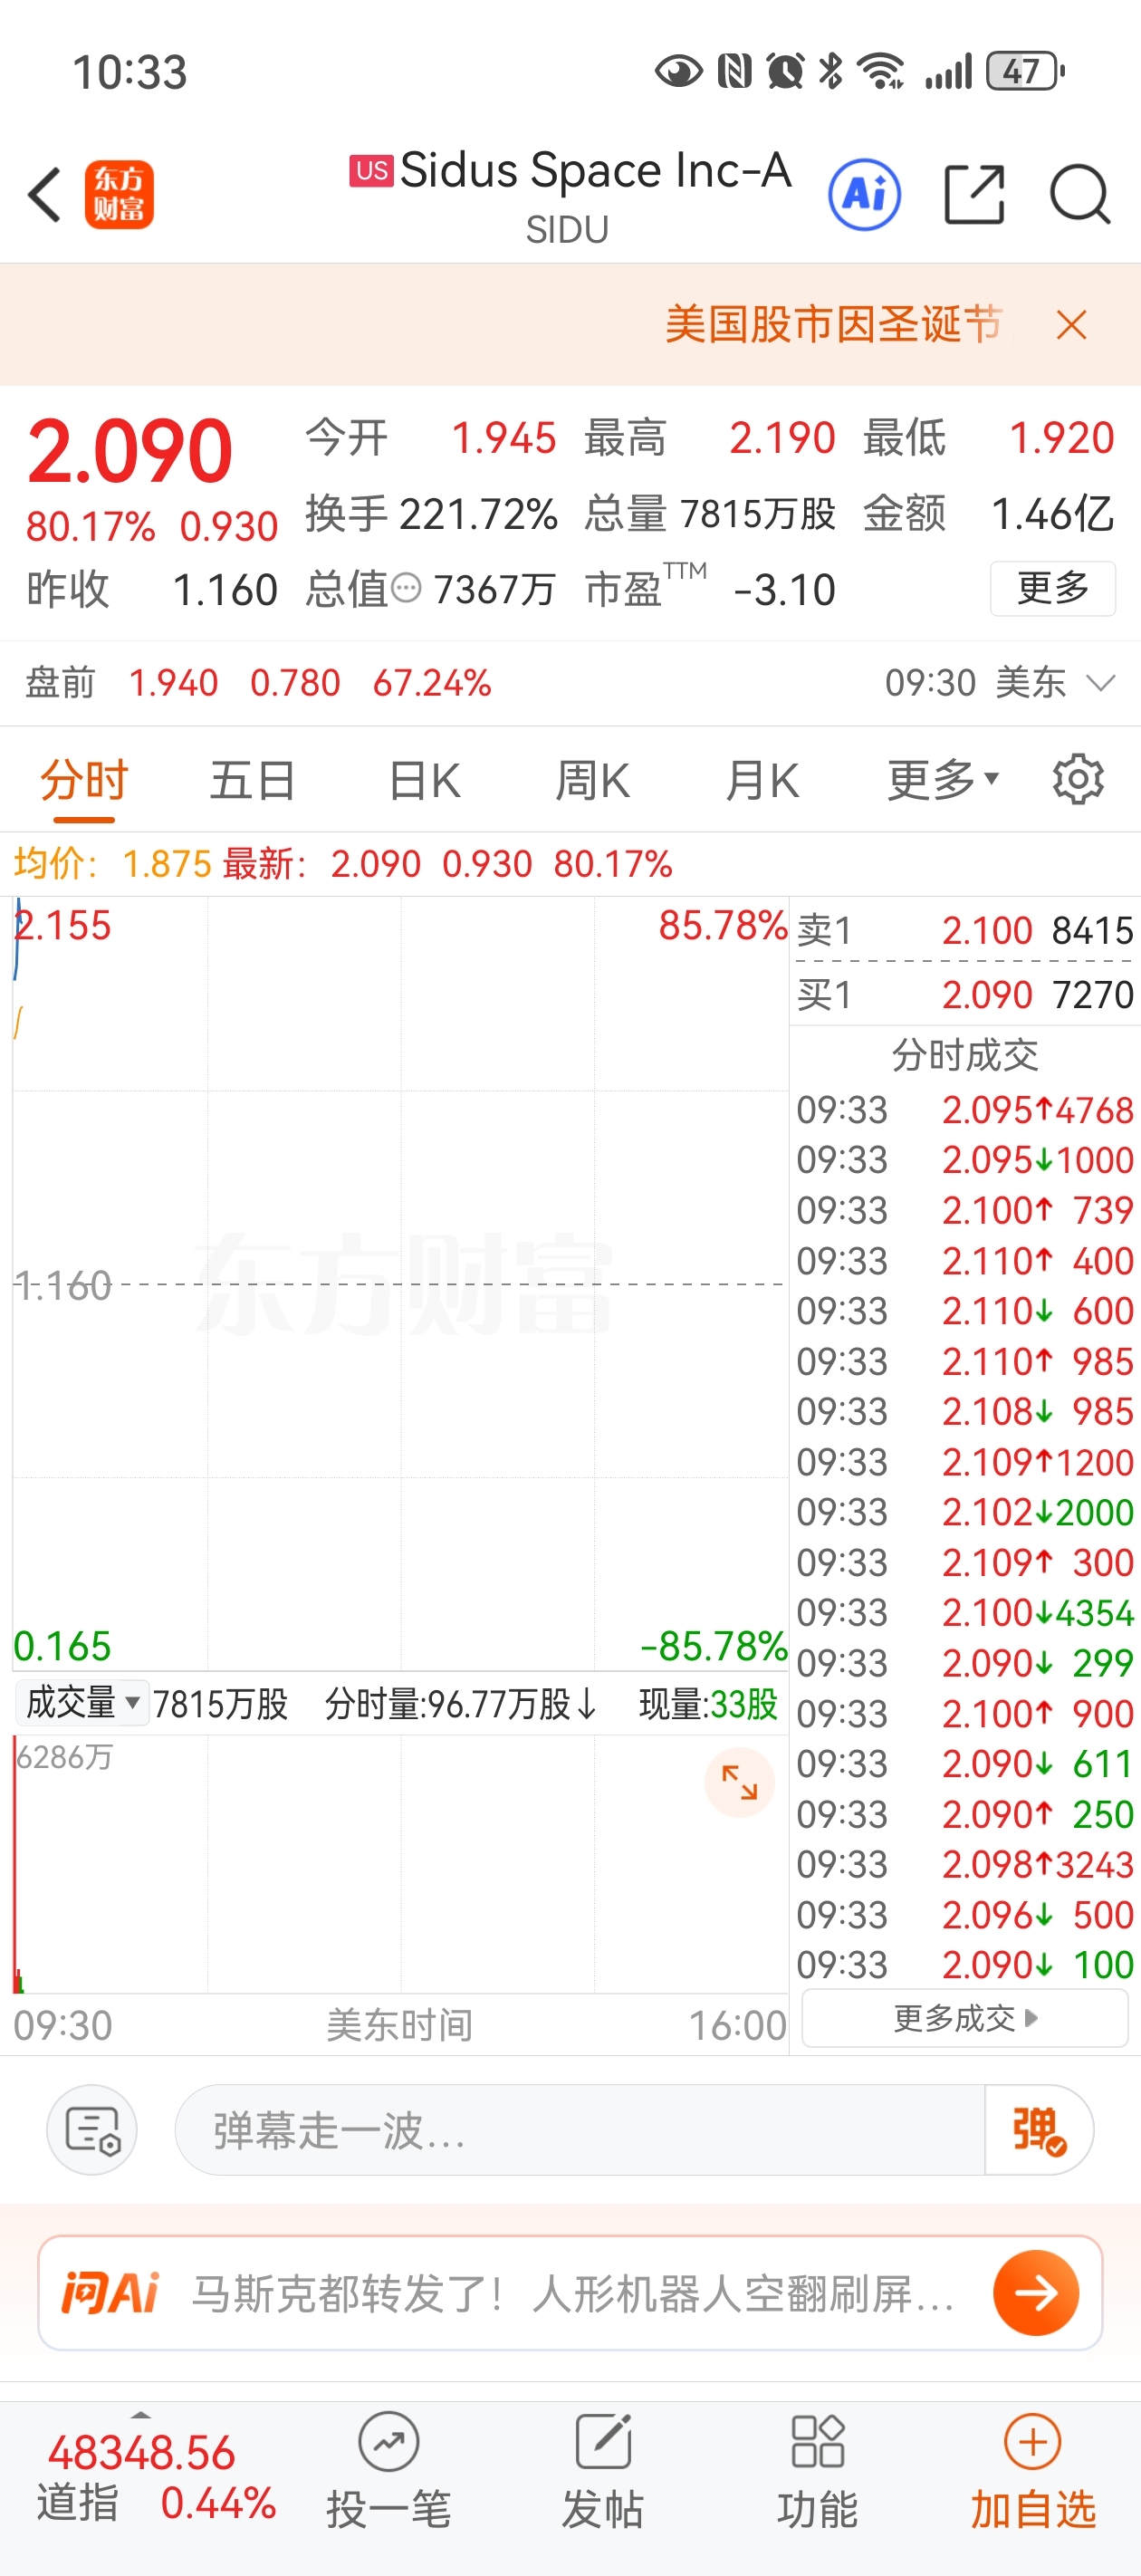Tap the 总值 smiley info icon
The image size is (1141, 2576).
[x=406, y=588]
